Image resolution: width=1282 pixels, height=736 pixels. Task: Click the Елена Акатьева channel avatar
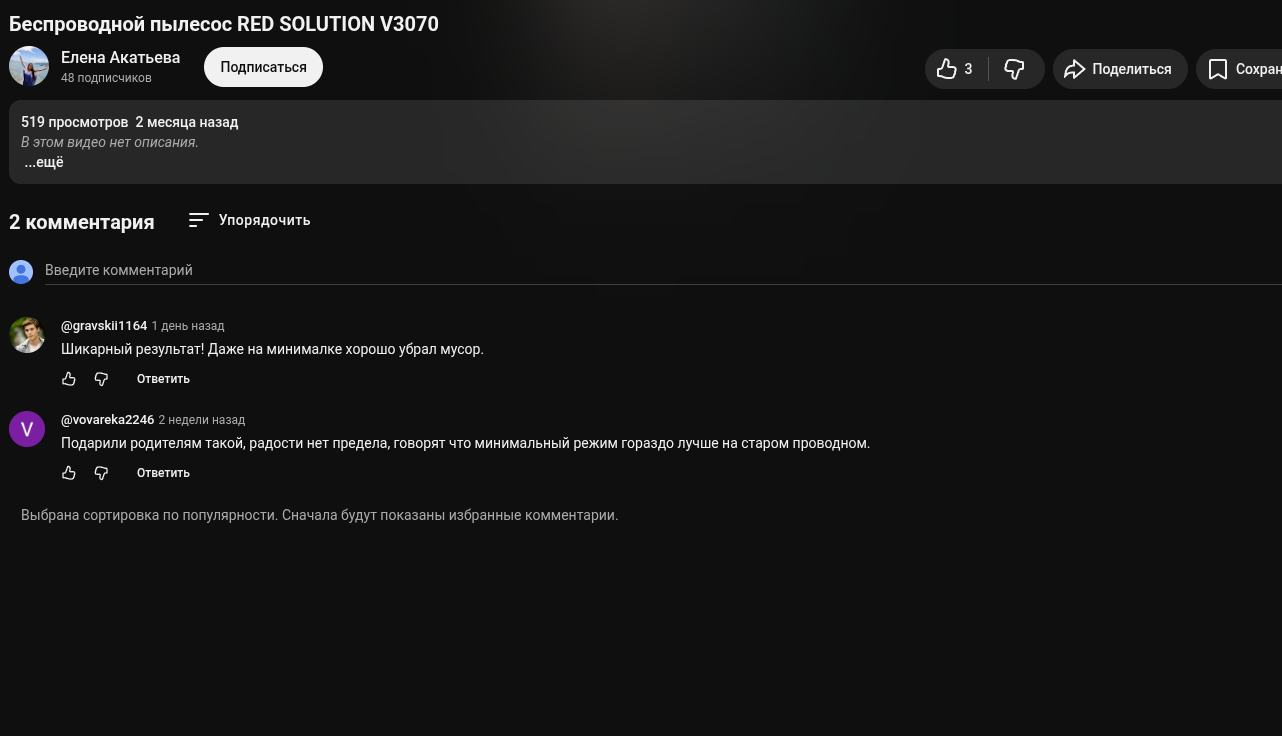tap(29, 66)
